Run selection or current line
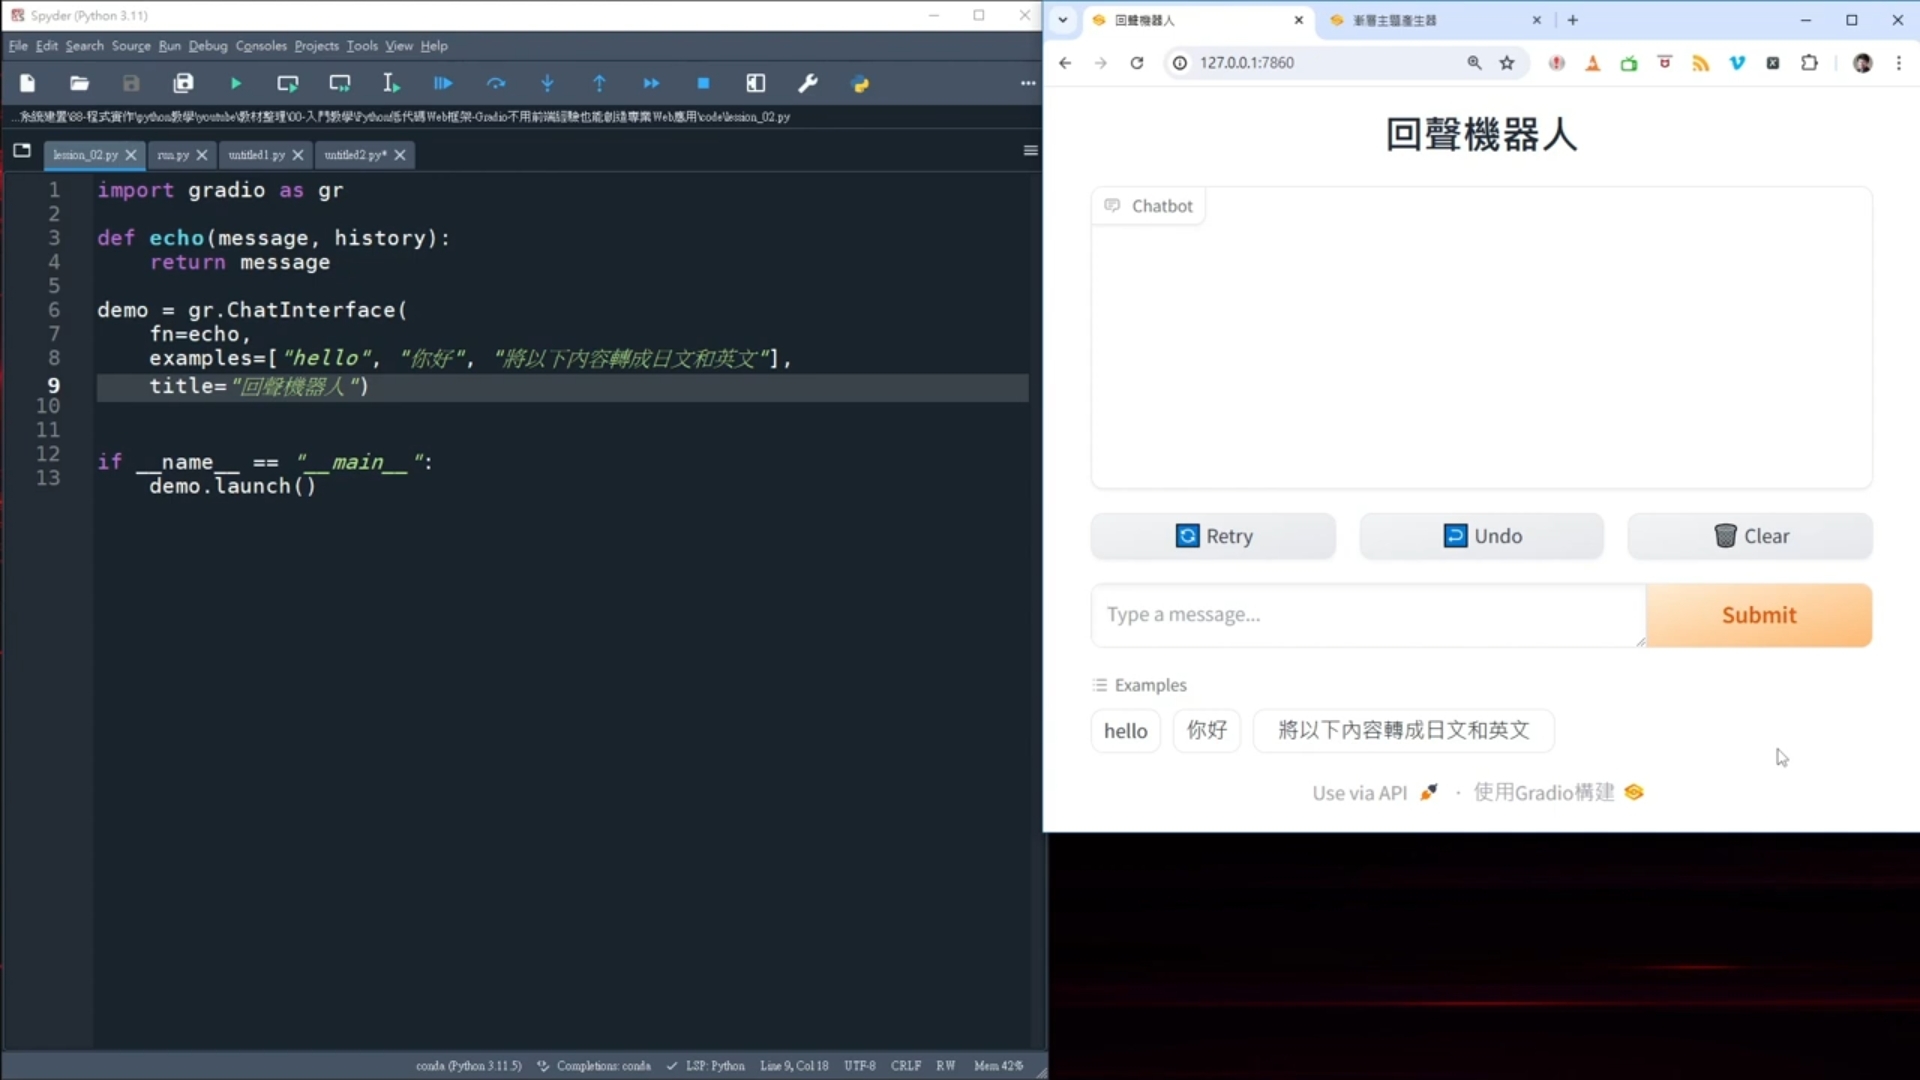The height and width of the screenshot is (1080, 1920). pyautogui.click(x=391, y=84)
